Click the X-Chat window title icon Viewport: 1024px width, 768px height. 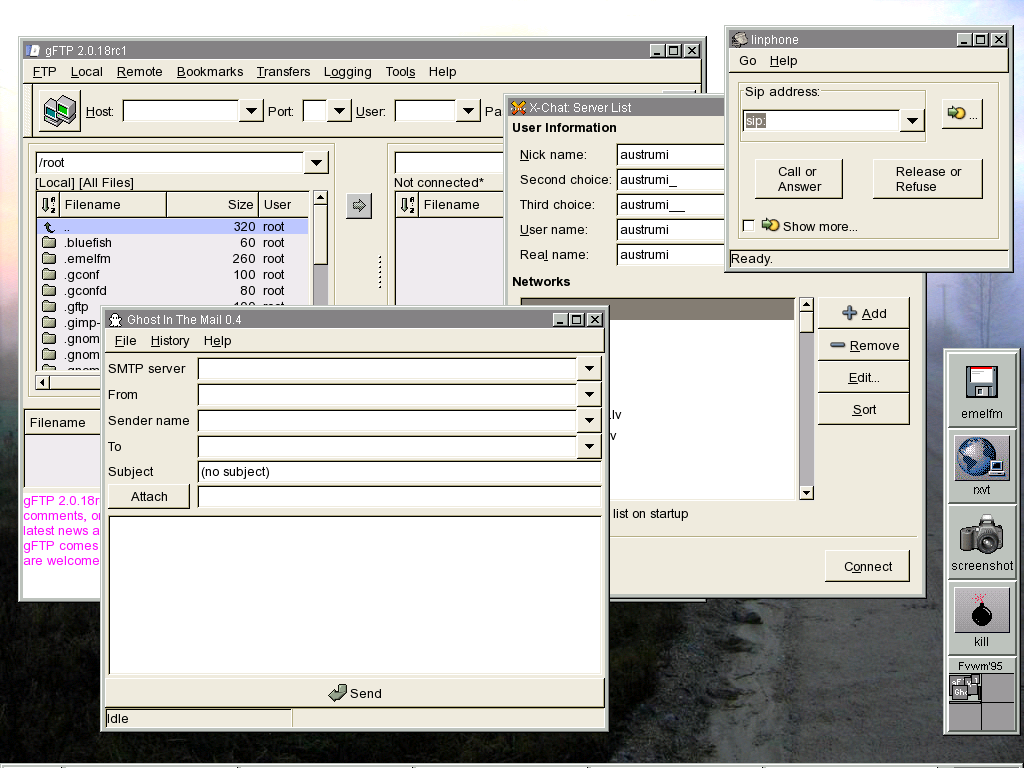click(x=519, y=108)
